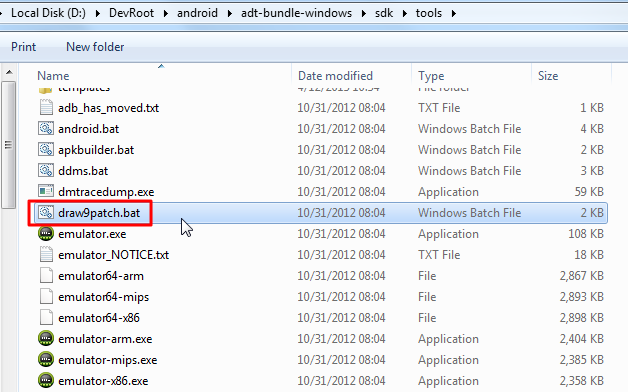Click the ddms.bat gear icon
This screenshot has height=392, width=628.
click(x=46, y=171)
